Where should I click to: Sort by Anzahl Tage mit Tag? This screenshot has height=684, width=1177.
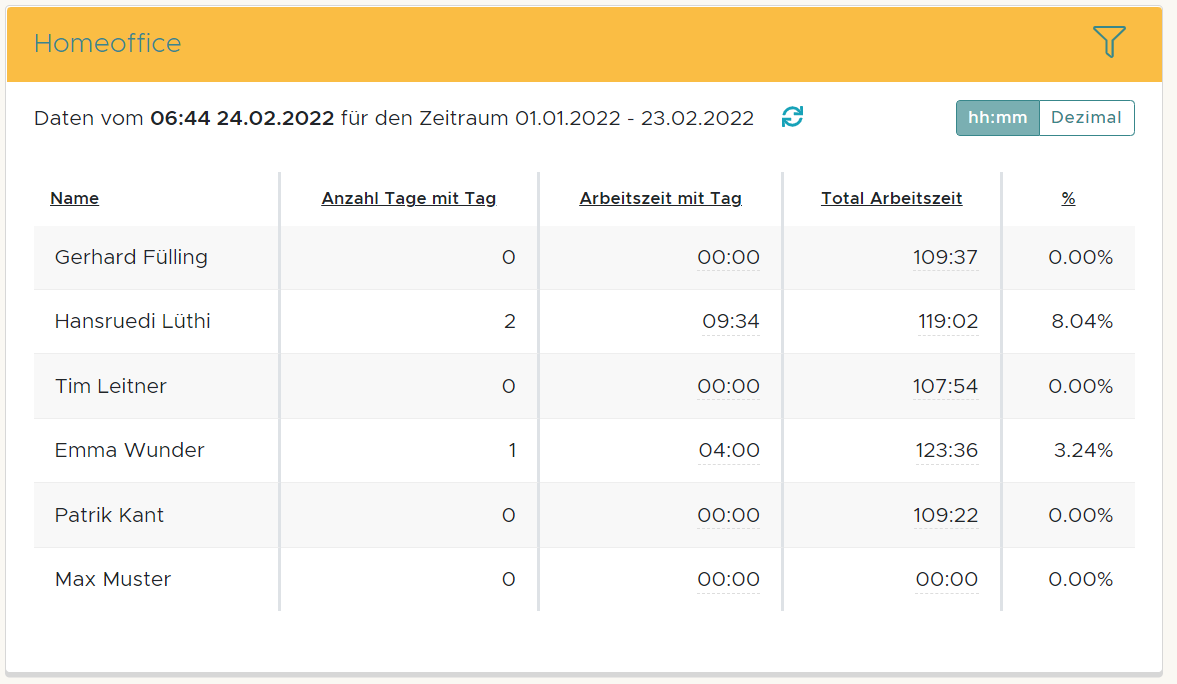point(408,198)
